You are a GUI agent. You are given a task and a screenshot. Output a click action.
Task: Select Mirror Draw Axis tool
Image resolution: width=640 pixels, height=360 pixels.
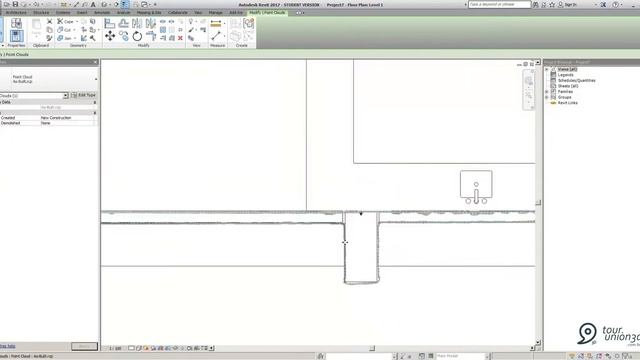pyautogui.click(x=150, y=23)
